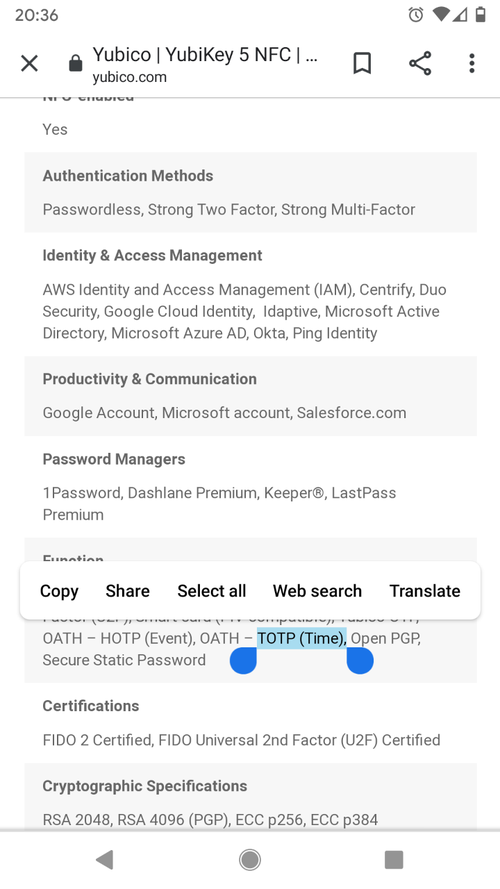The height and width of the screenshot is (889, 500).
Task: Tap the highlighted TOTP (Time) text
Action: click(x=302, y=638)
